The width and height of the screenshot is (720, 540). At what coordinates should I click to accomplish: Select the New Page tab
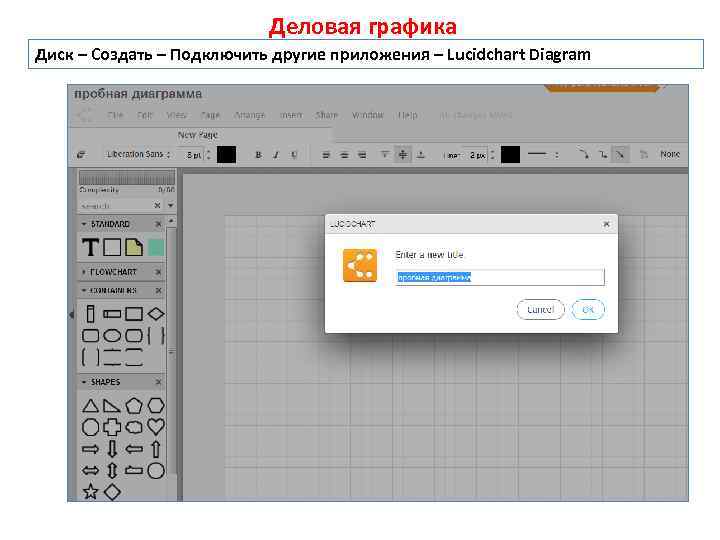197,135
